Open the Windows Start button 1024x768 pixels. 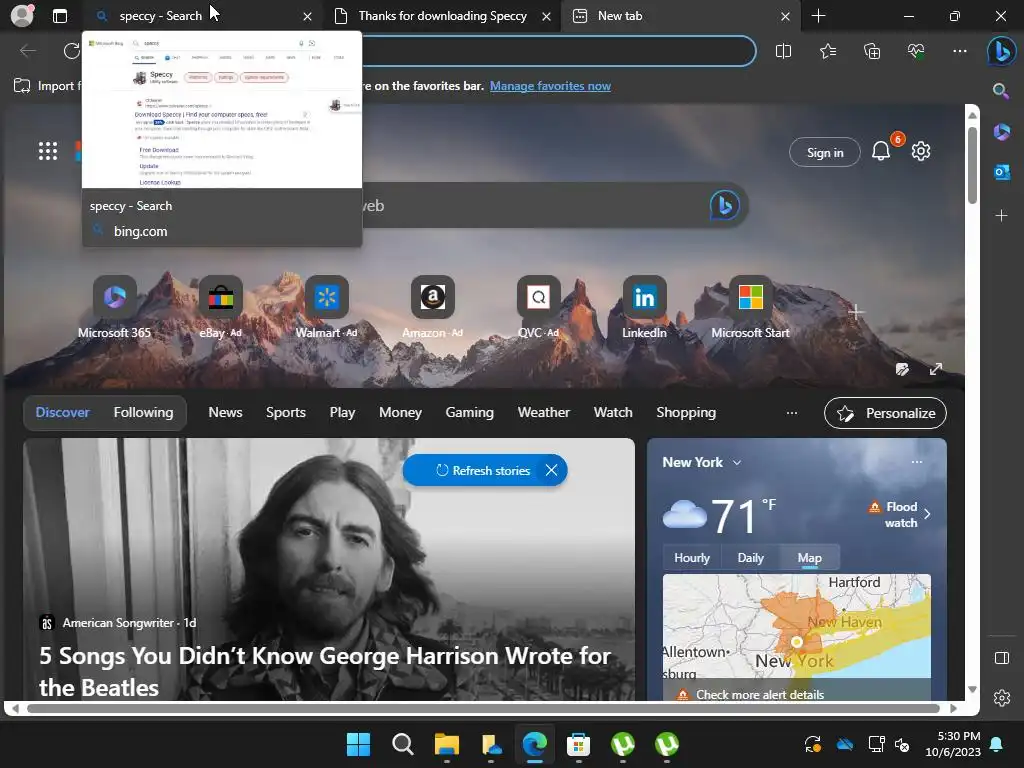point(358,744)
